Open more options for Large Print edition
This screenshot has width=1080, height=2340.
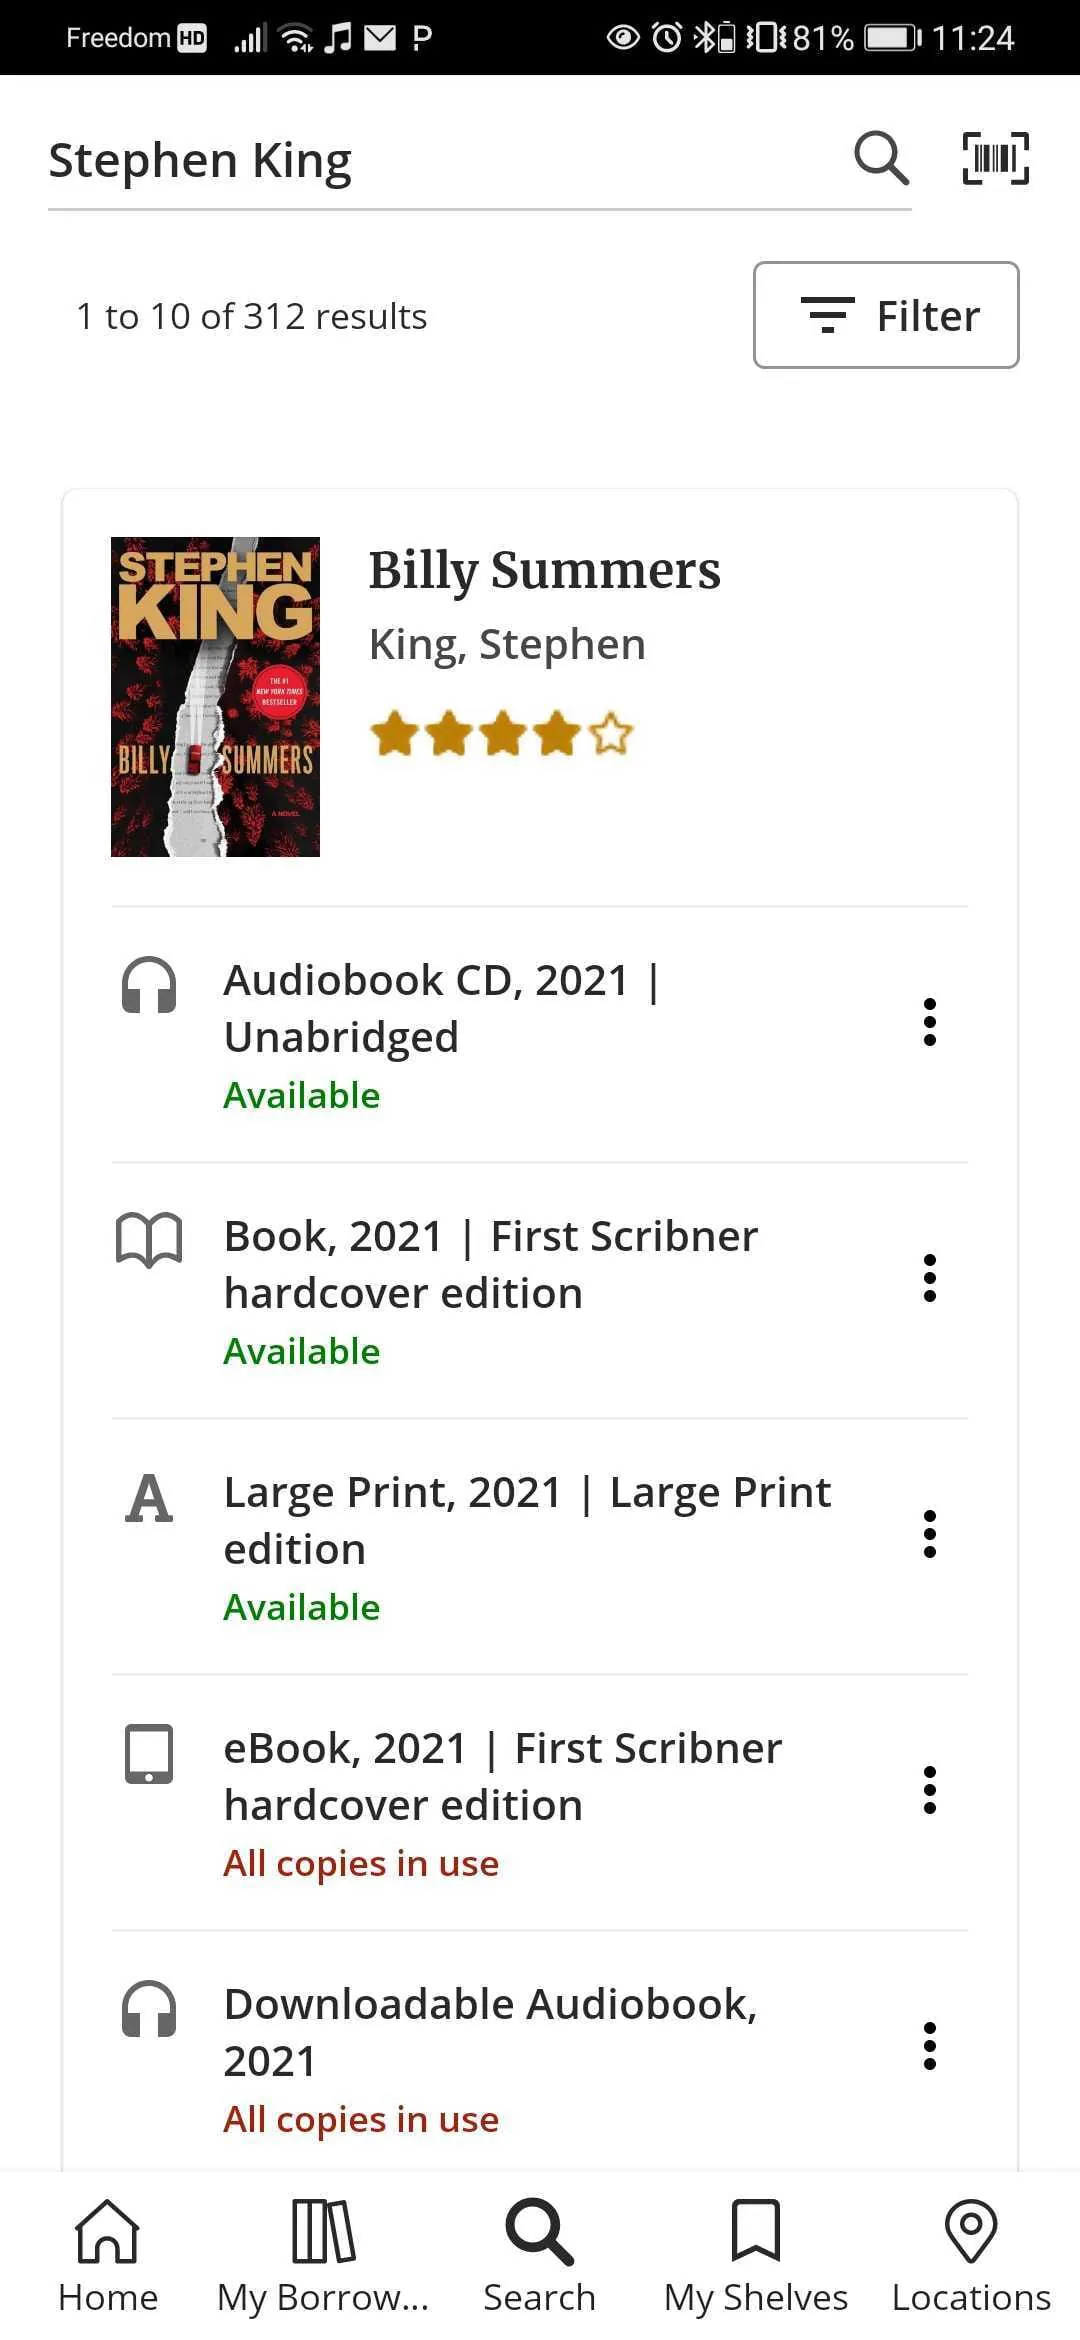coord(930,1534)
